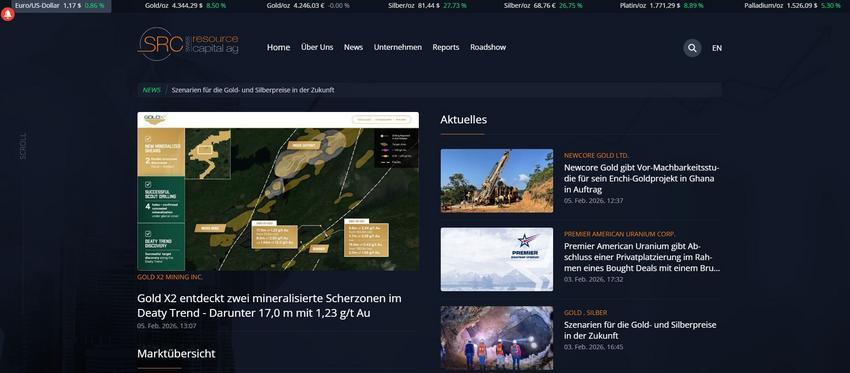Click the Premier American Uranium logo thumbnail
This screenshot has width=850, height=373.
[x=497, y=259]
